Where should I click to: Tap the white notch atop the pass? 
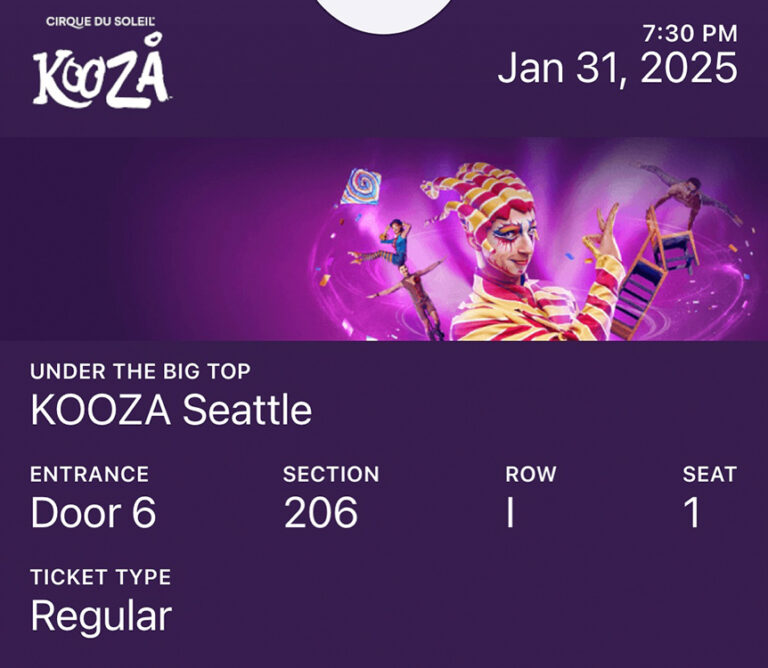tap(384, 15)
